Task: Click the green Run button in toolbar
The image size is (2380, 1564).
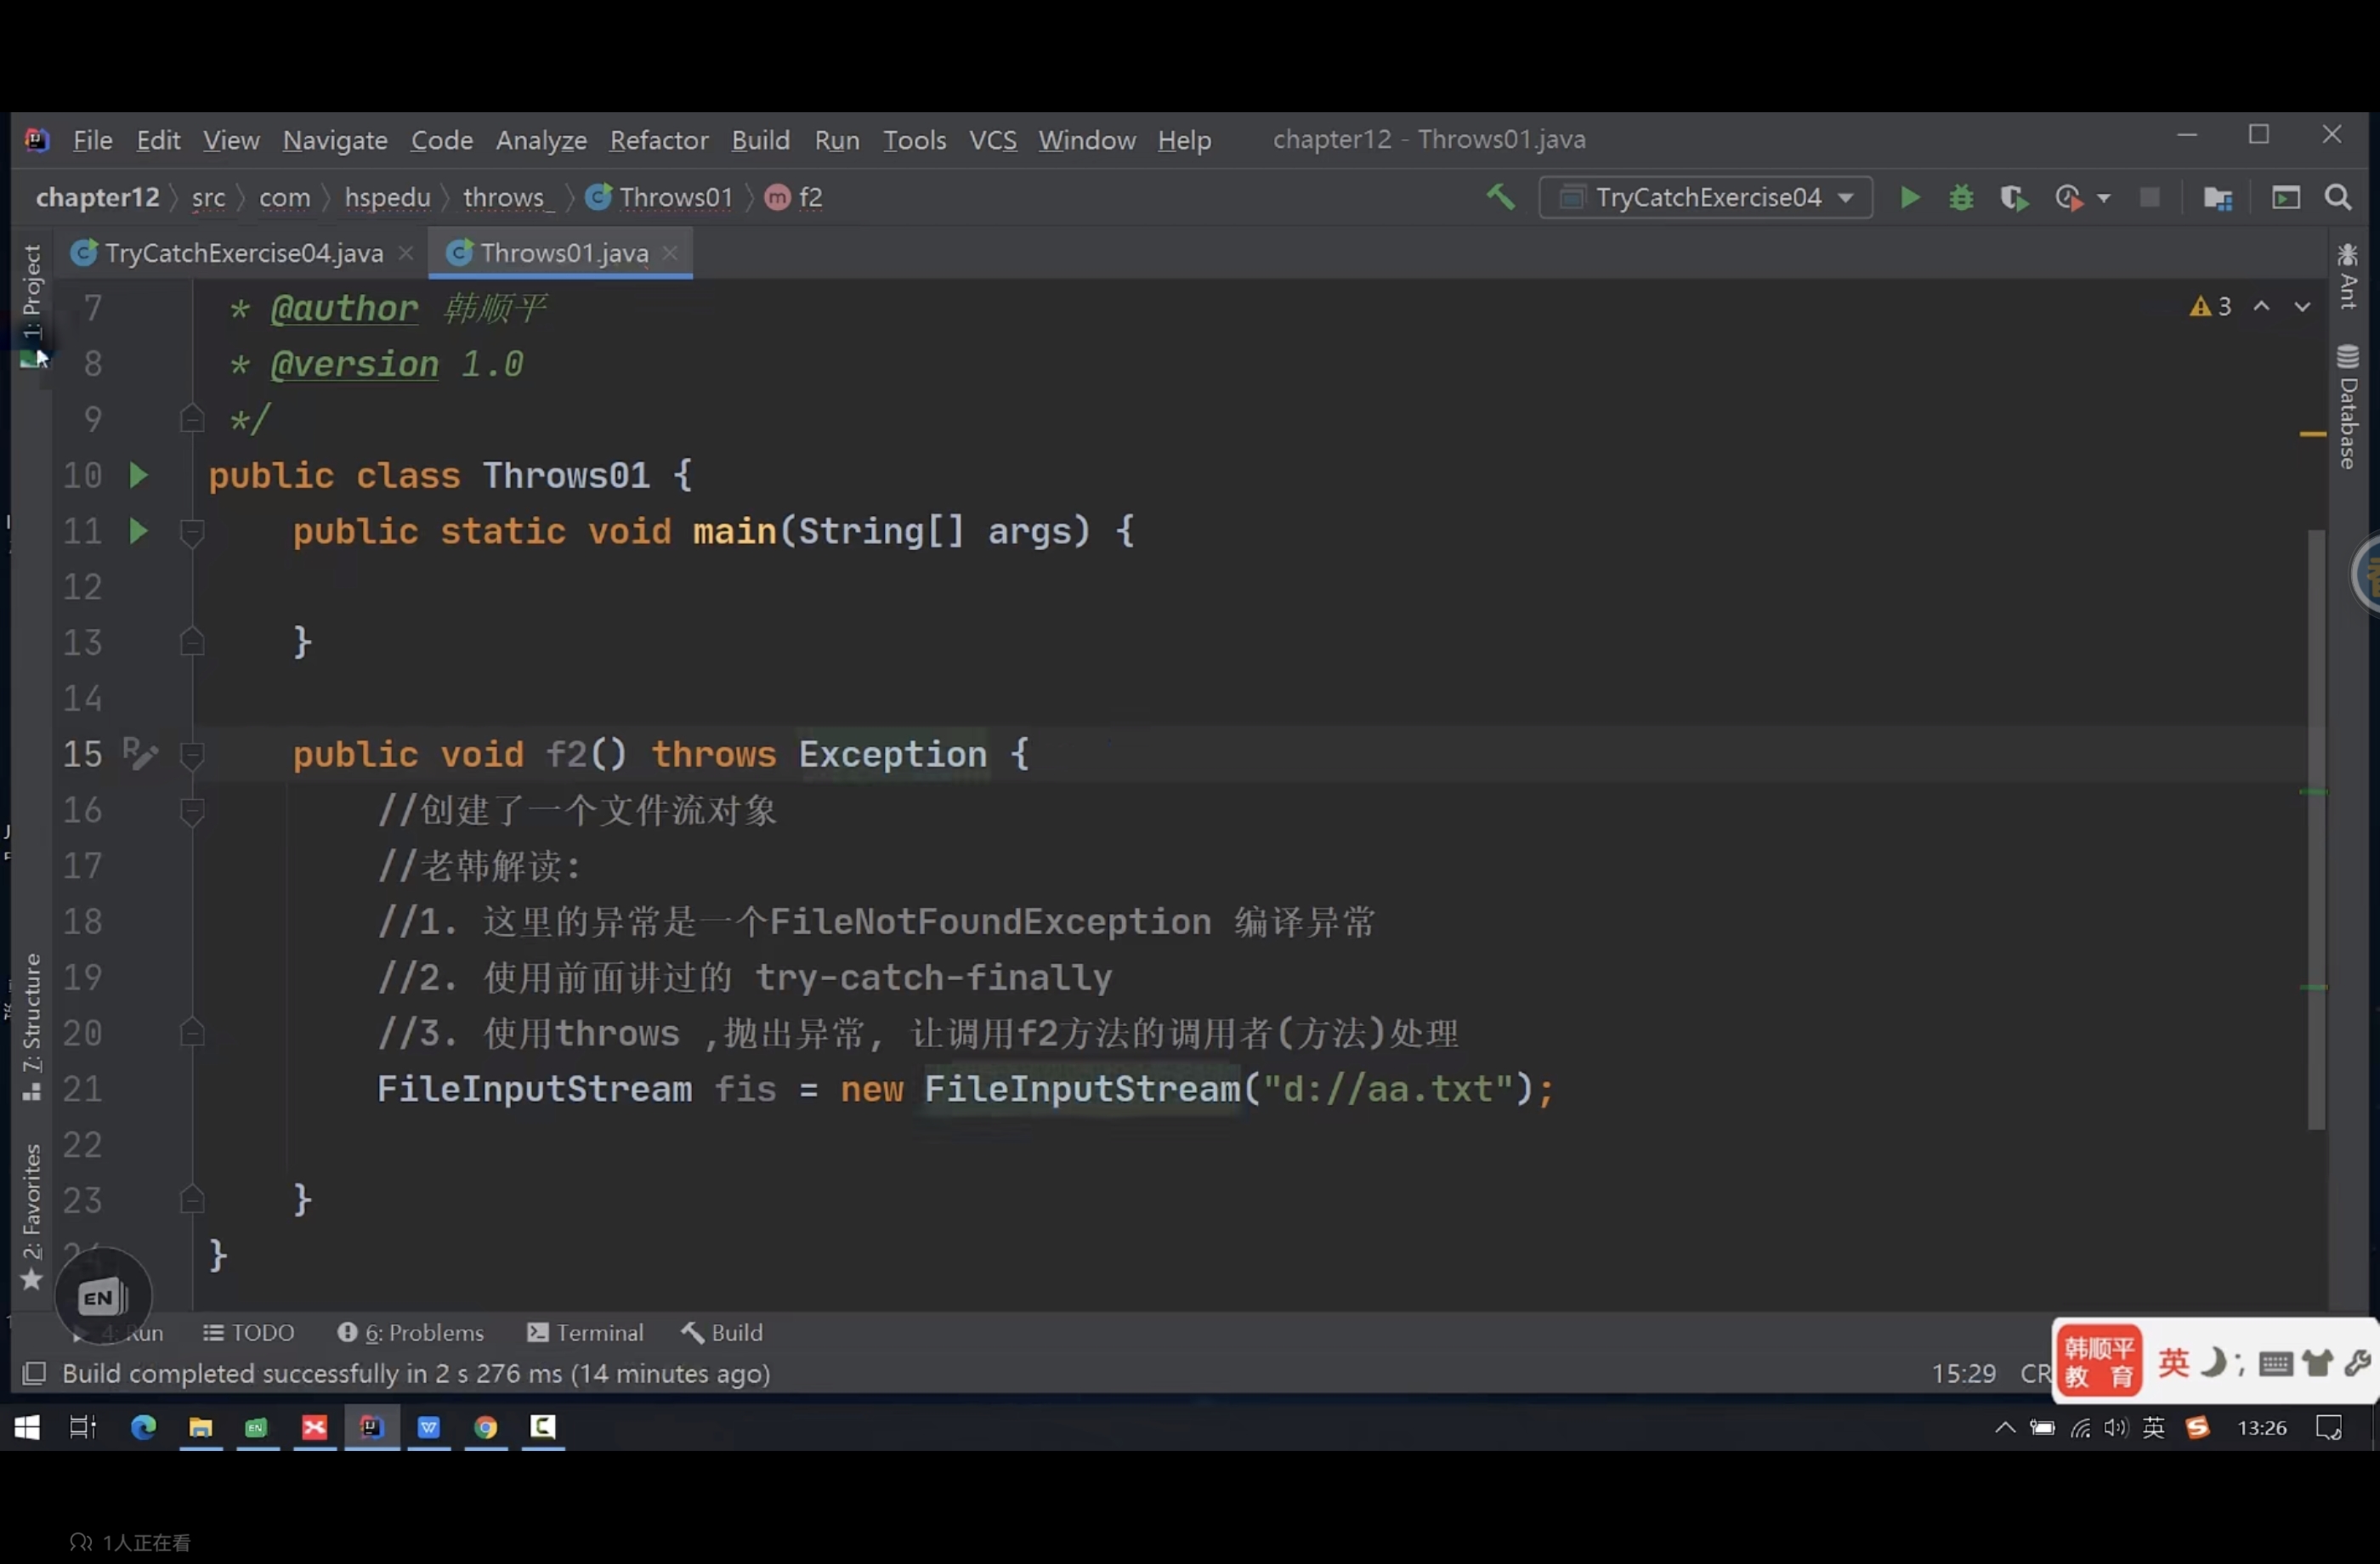Action: coord(1909,198)
